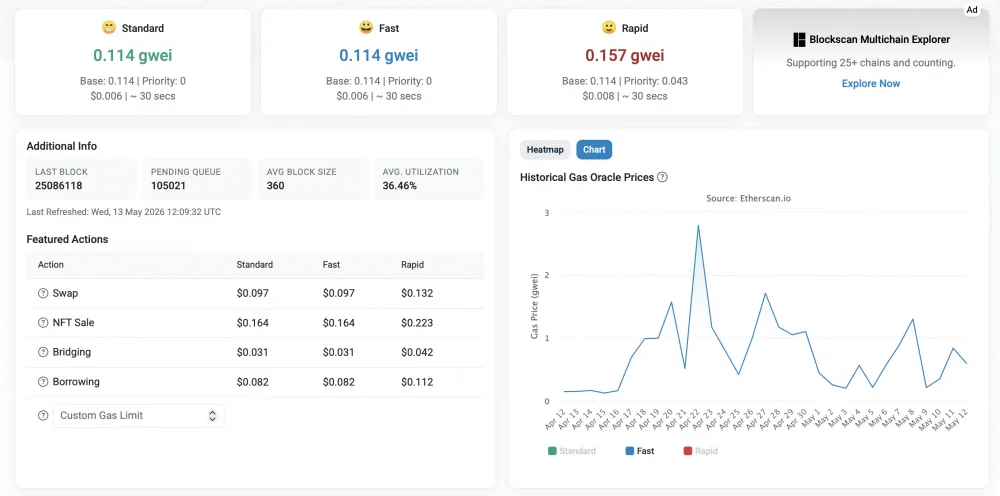Click the Action column header
The width and height of the screenshot is (1000, 496).
coord(51,265)
